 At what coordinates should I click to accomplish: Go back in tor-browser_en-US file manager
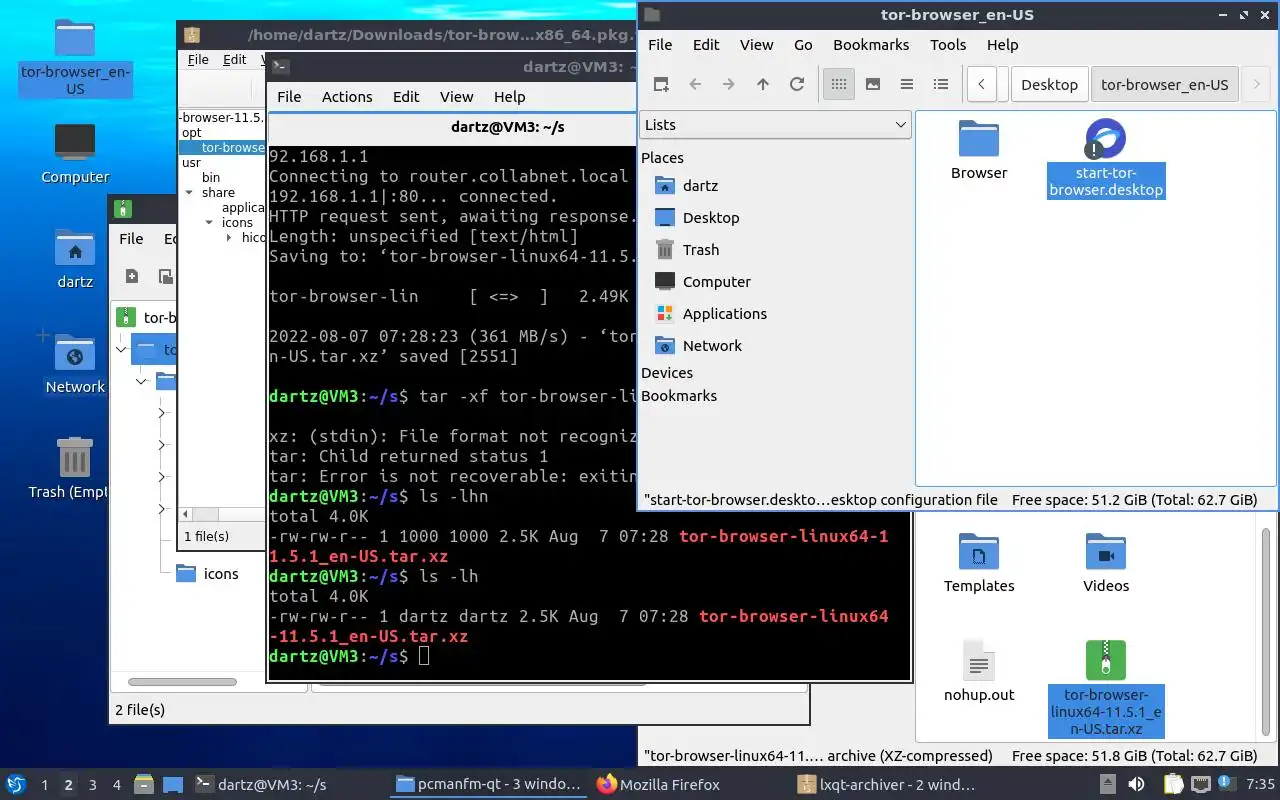695,84
